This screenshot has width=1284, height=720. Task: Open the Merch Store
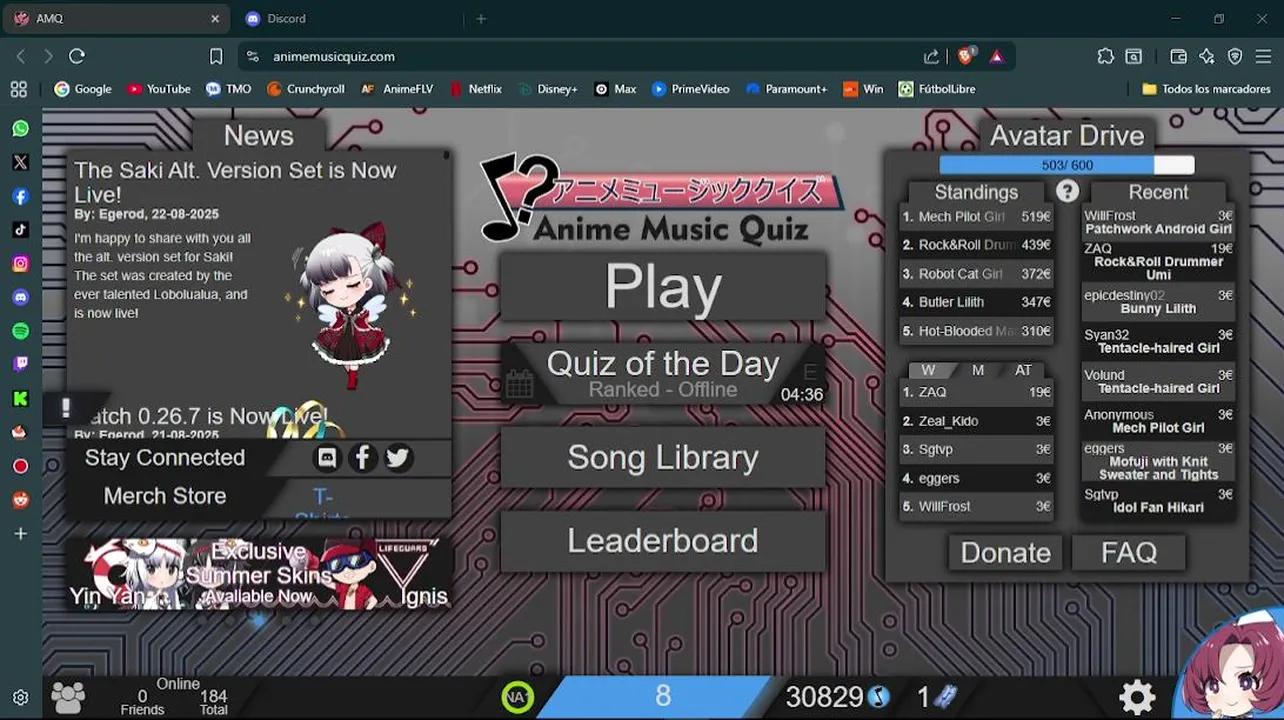pyautogui.click(x=165, y=496)
